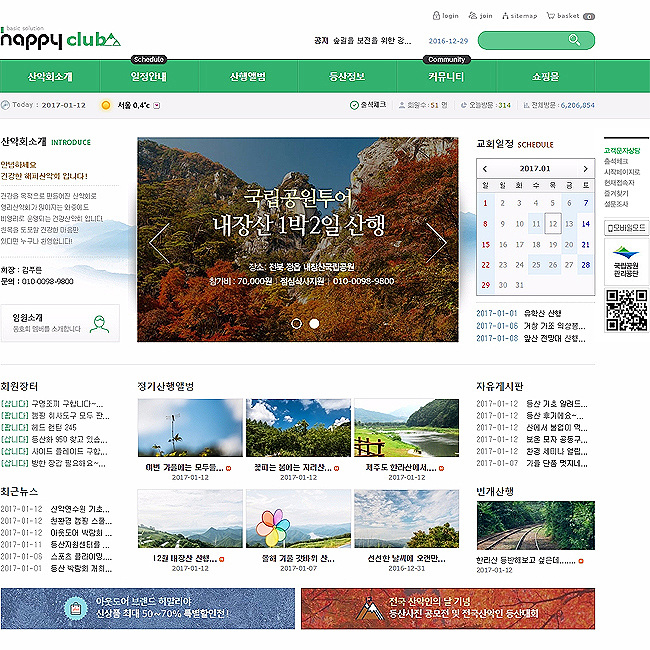Click the 출석체크 check mark
650x650 pixels.
pos(354,105)
